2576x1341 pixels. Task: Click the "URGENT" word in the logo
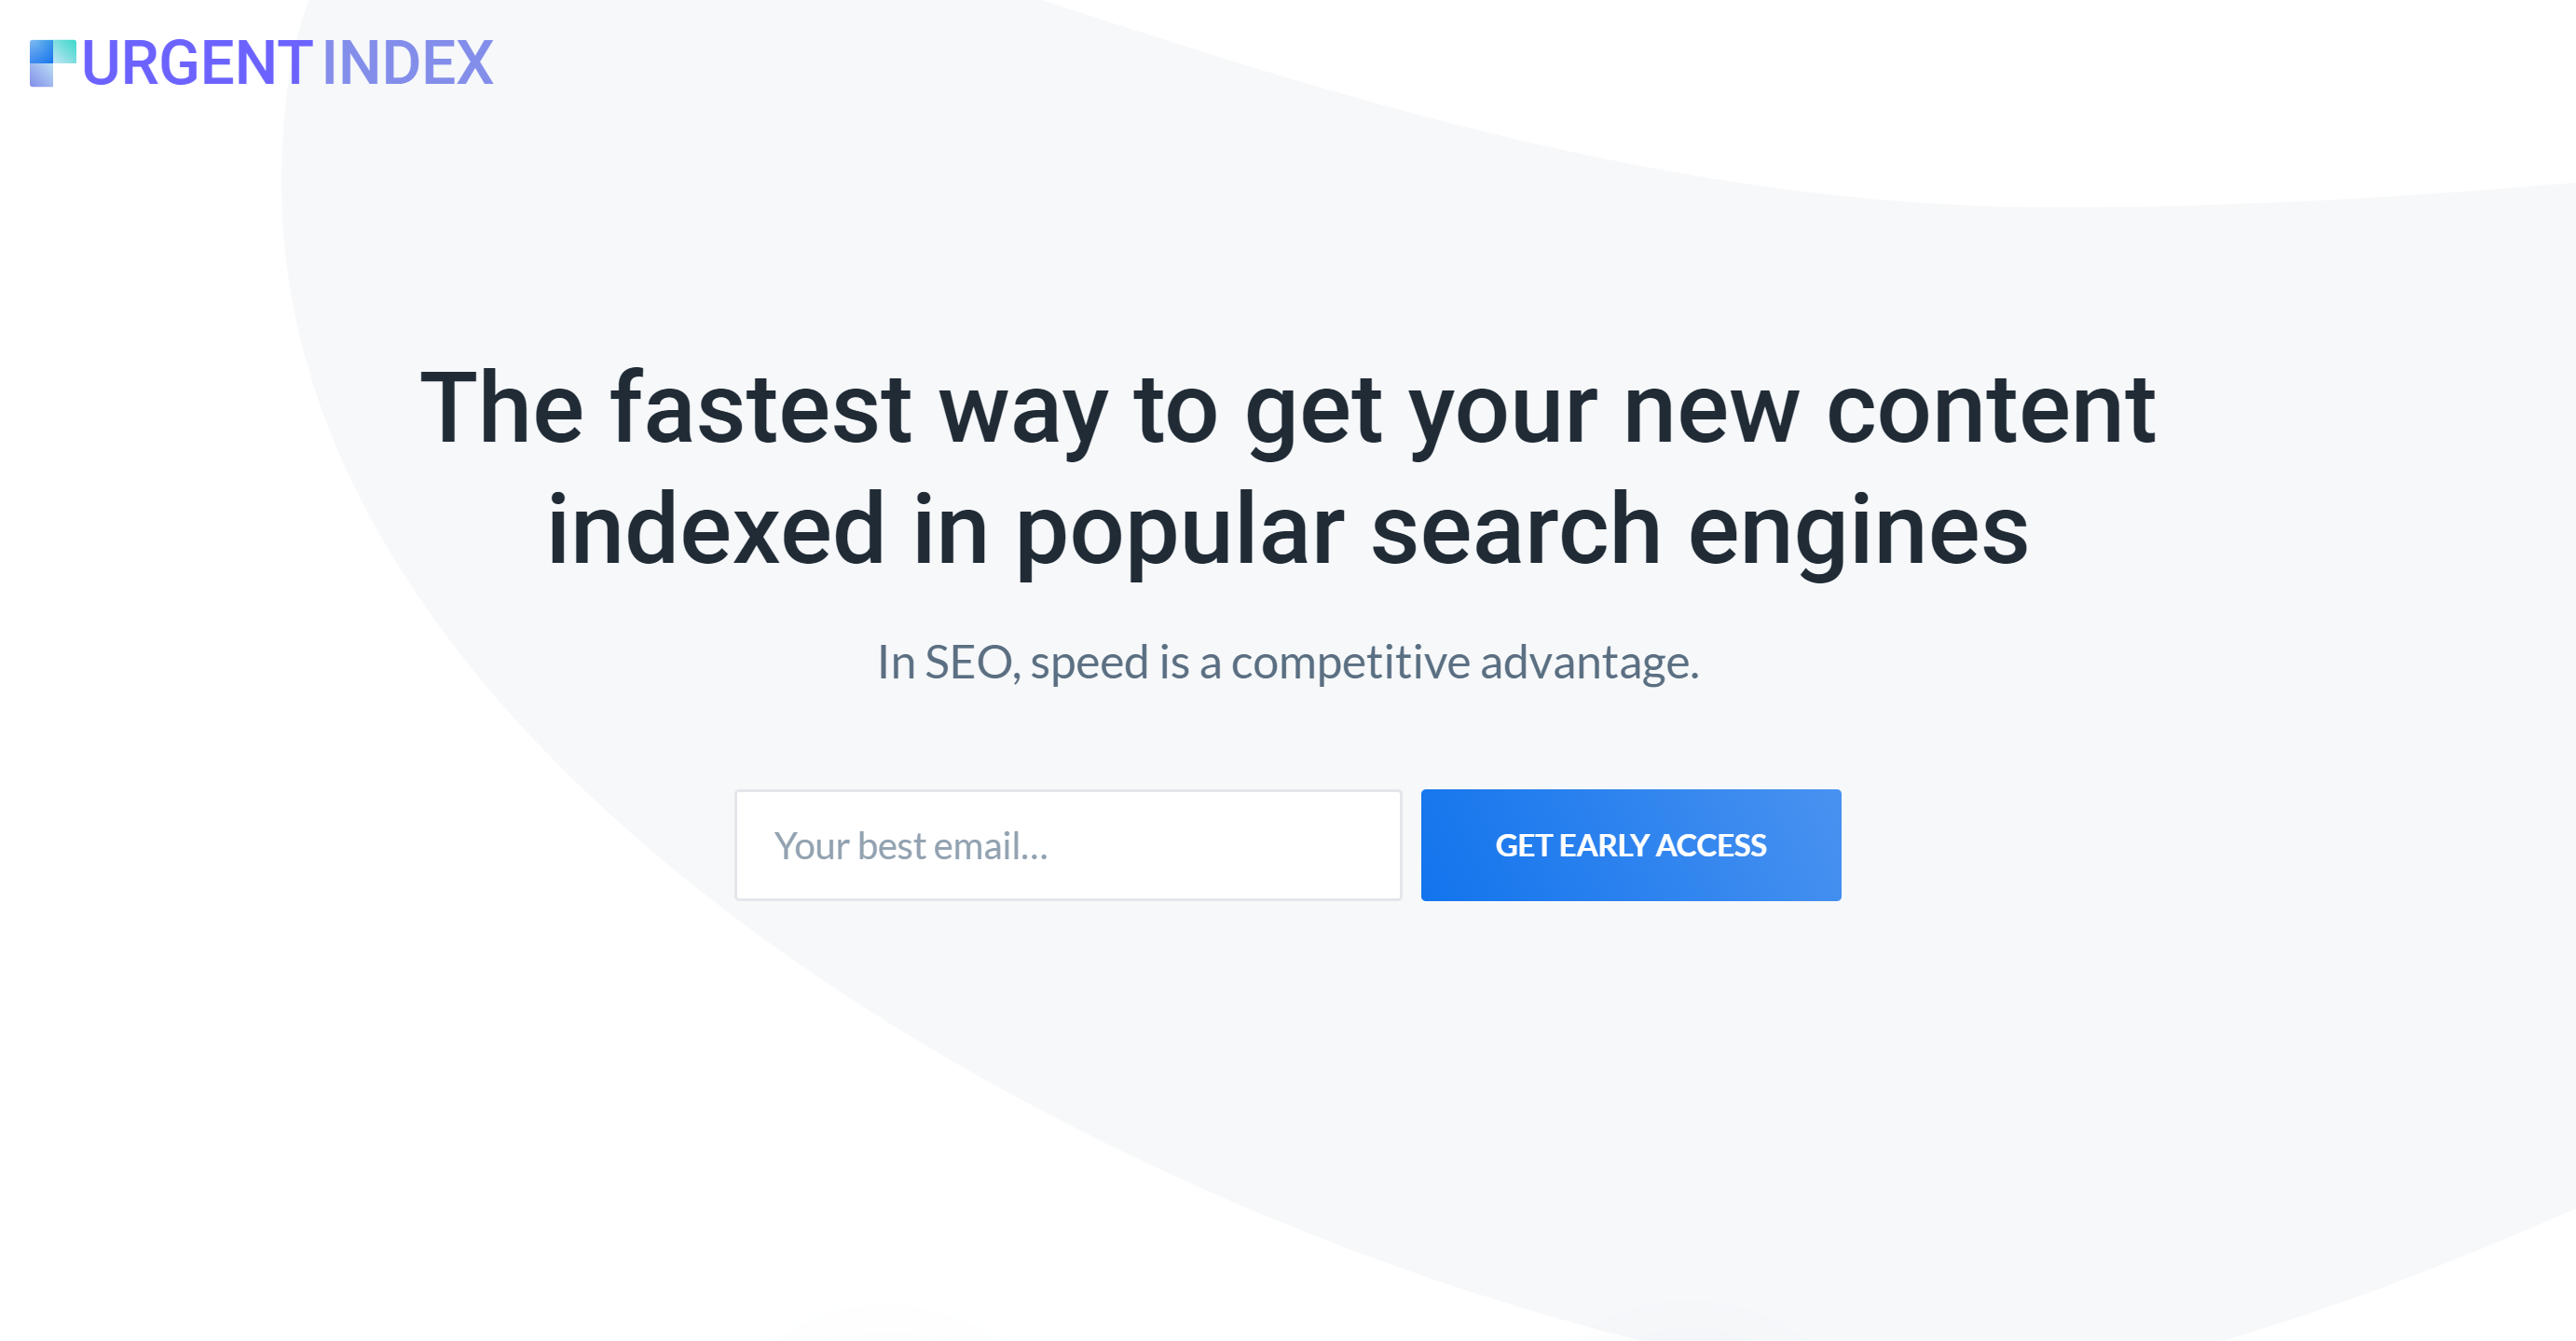click(196, 63)
